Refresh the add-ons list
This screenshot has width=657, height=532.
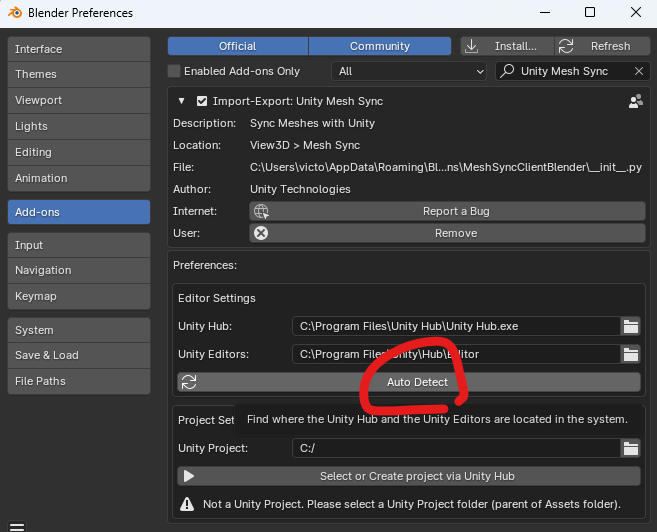click(x=603, y=46)
